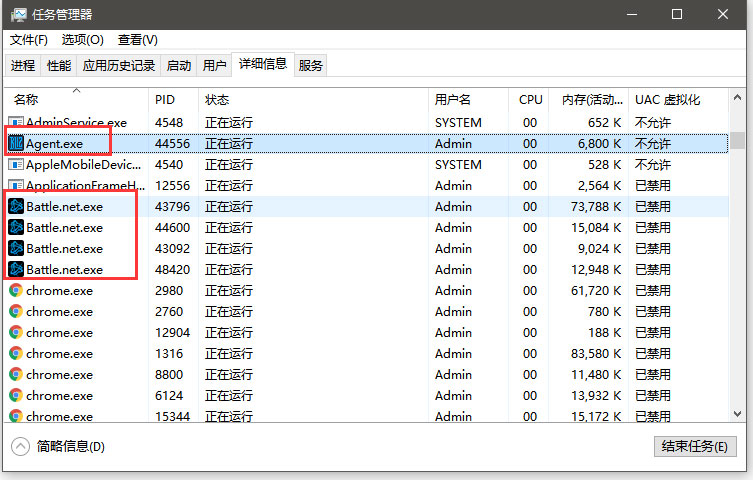Open the 选项(O) menu

[82, 40]
